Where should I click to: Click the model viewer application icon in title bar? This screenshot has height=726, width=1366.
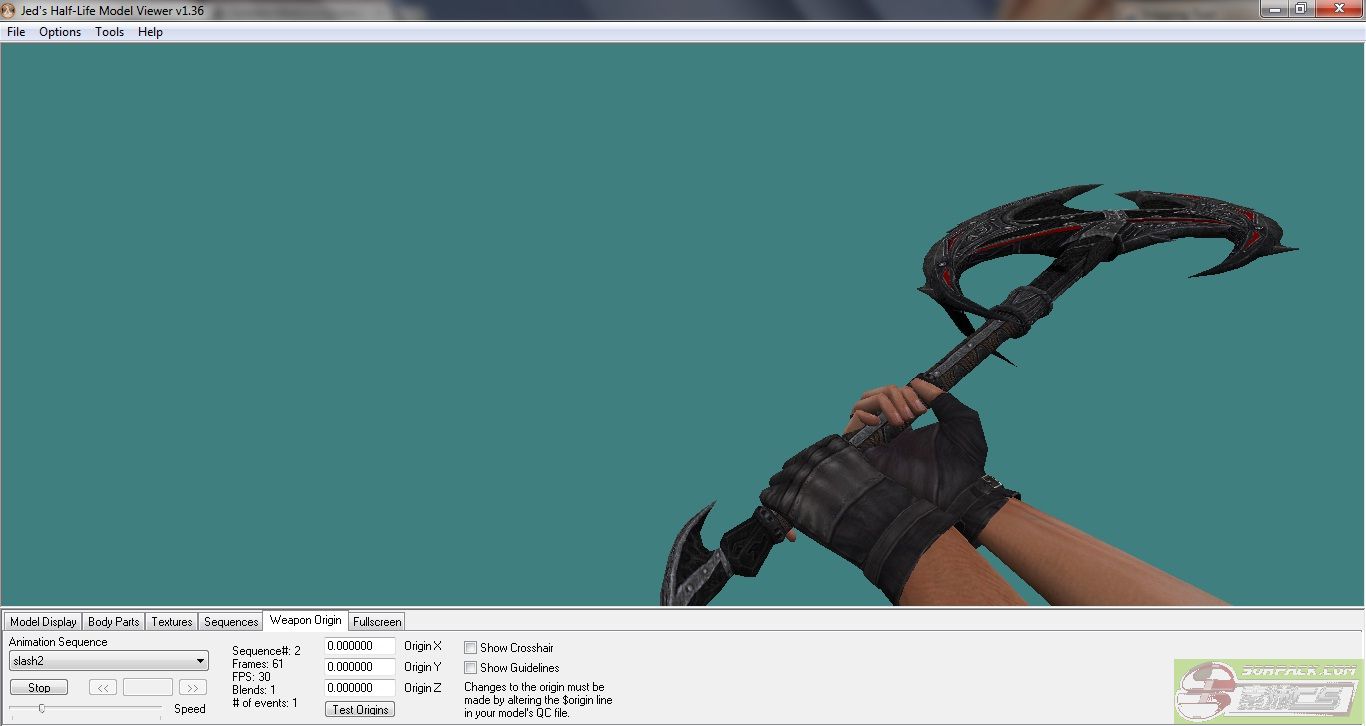tap(9, 10)
